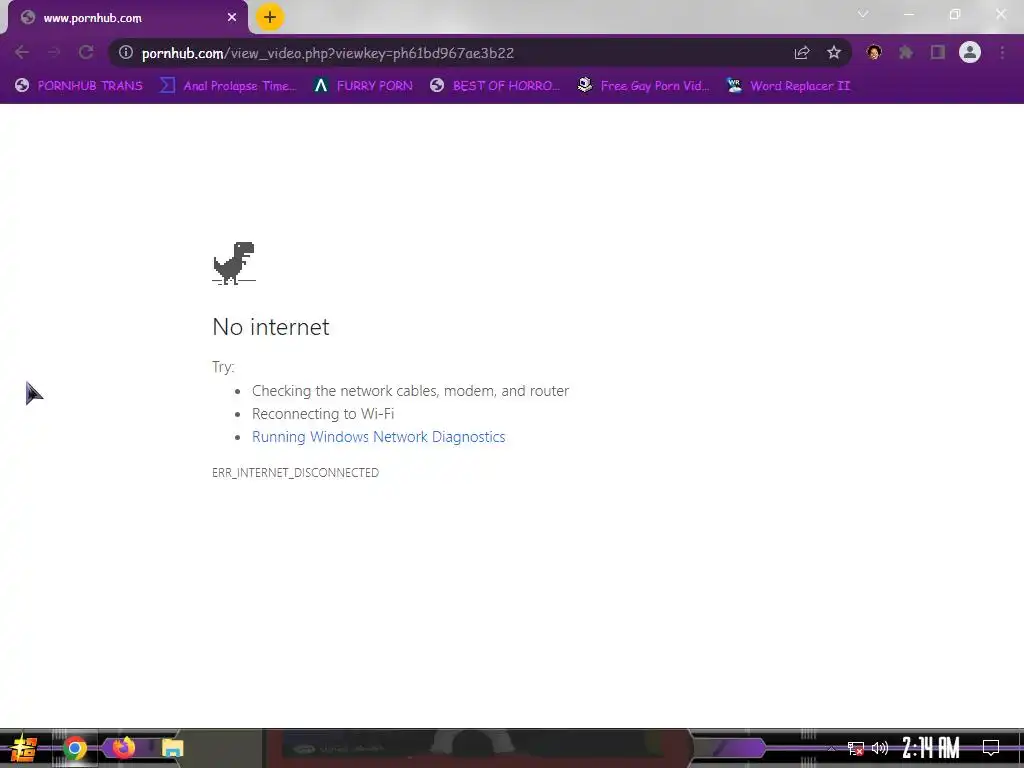1024x768 pixels.
Task: Go back using the browser back arrow
Action: [x=22, y=52]
